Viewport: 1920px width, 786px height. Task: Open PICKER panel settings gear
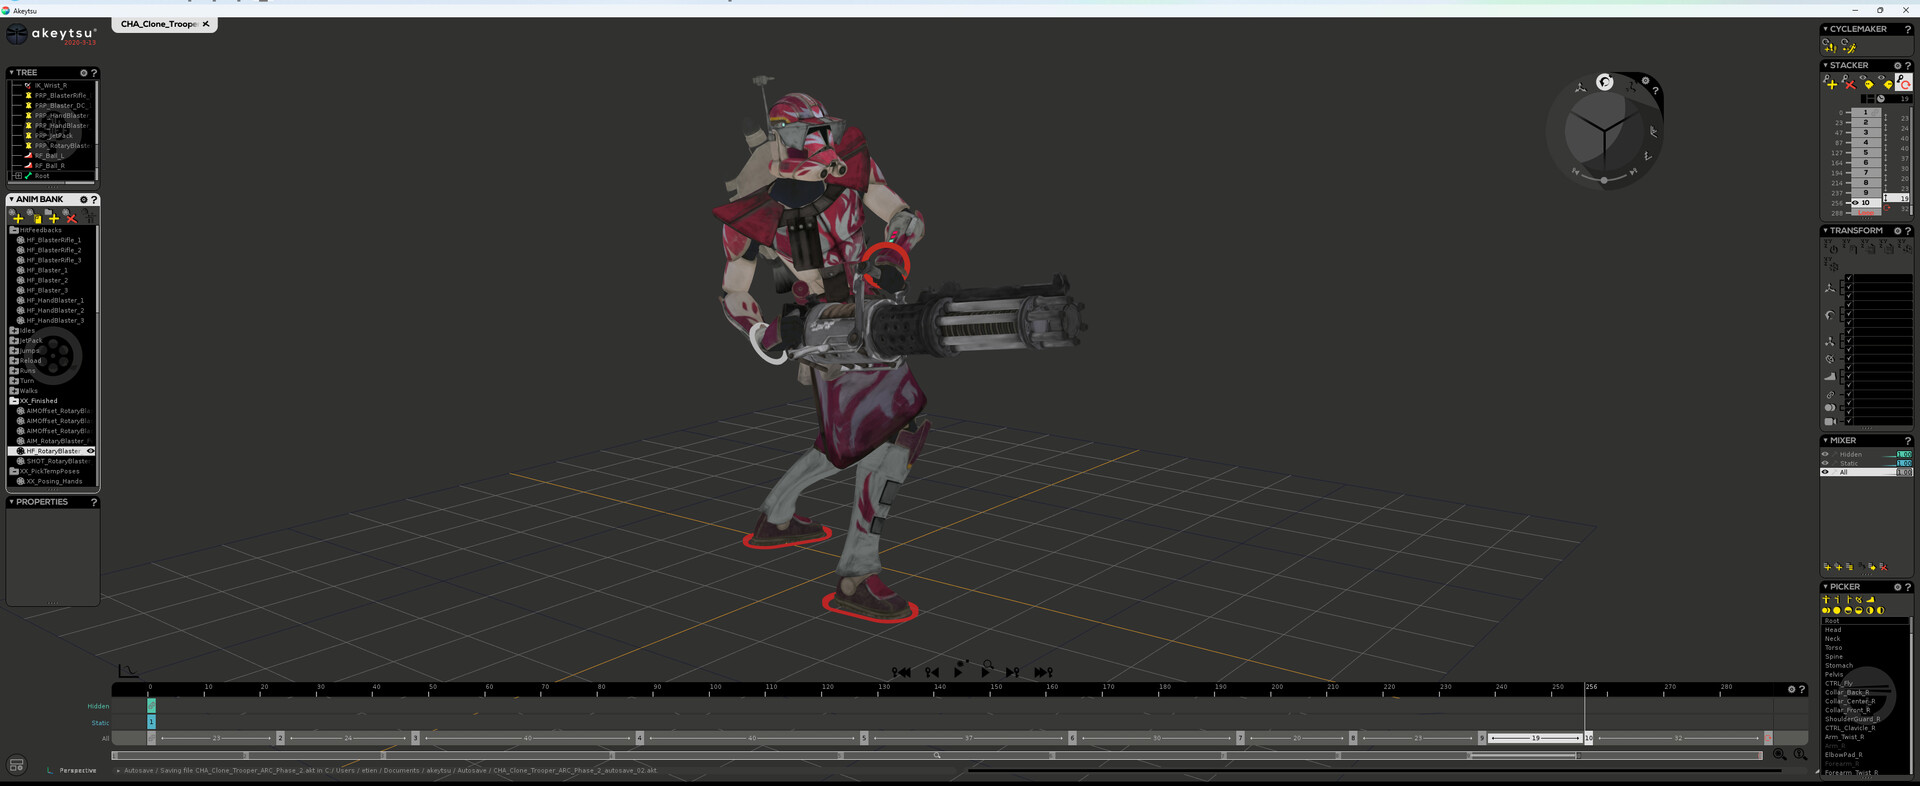click(1897, 587)
